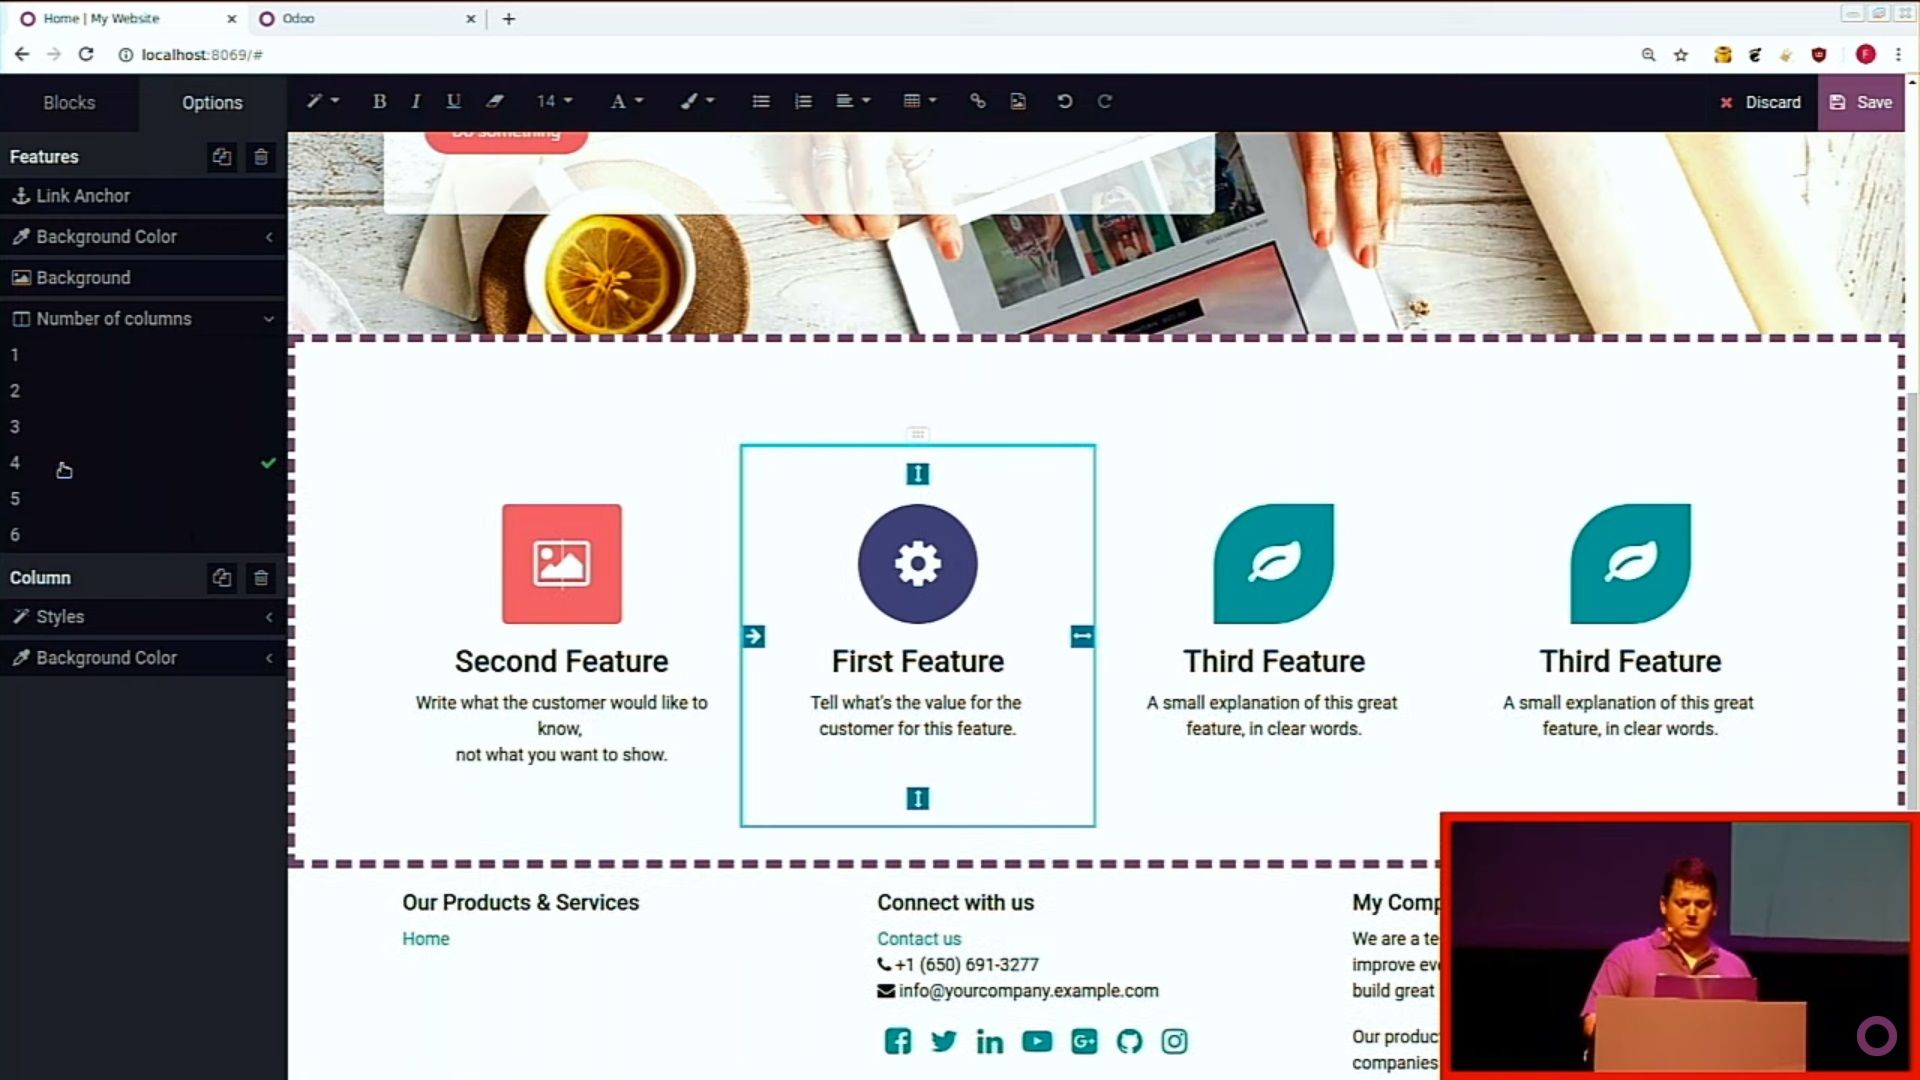Select the Italic formatting icon

coord(415,102)
